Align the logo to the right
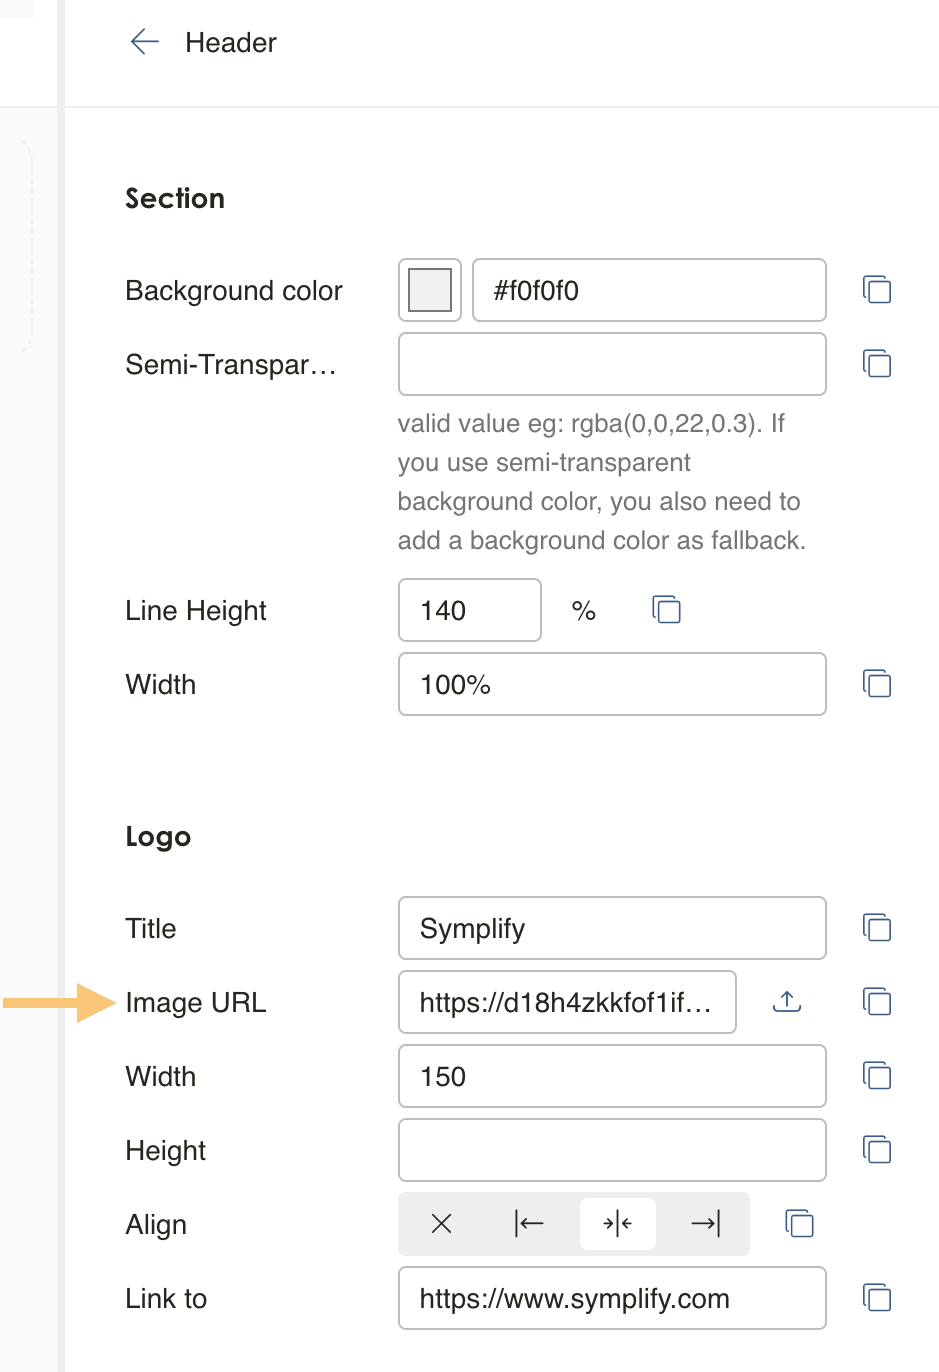 click(705, 1224)
